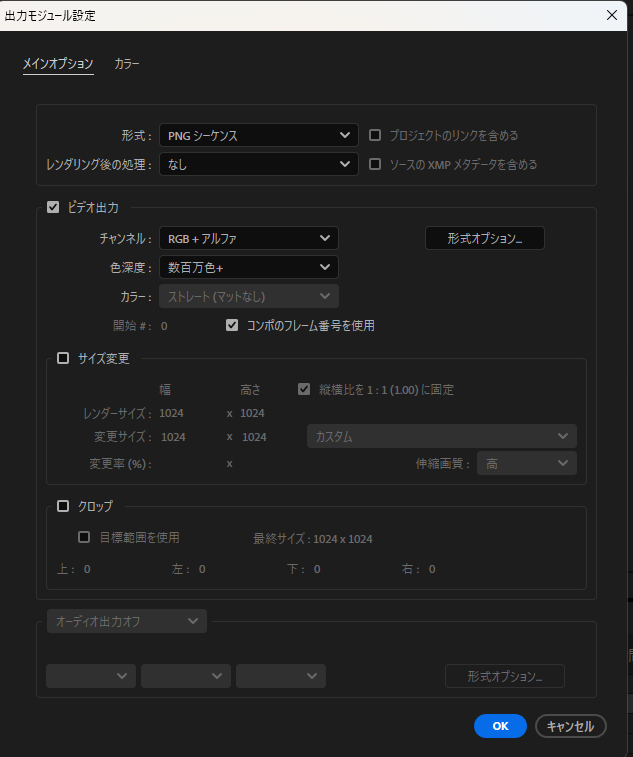The height and width of the screenshot is (757, 633).
Task: Enable プロジェクトのリンクを含める checkbox
Action: click(376, 135)
